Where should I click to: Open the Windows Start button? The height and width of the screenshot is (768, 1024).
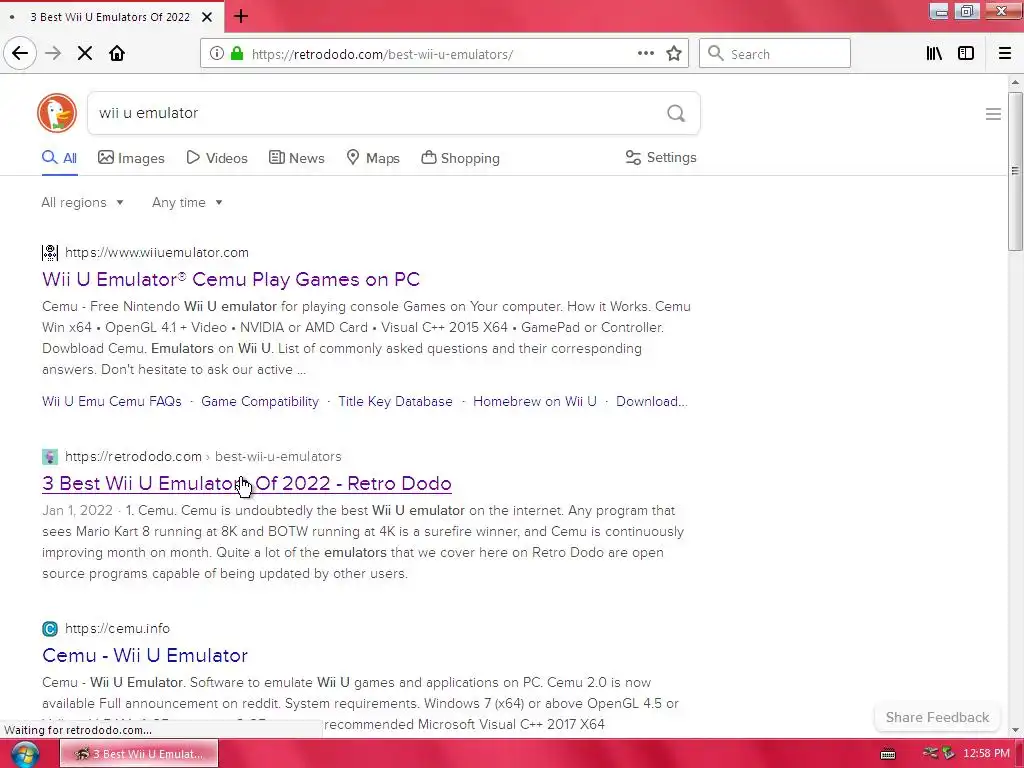pos(24,754)
